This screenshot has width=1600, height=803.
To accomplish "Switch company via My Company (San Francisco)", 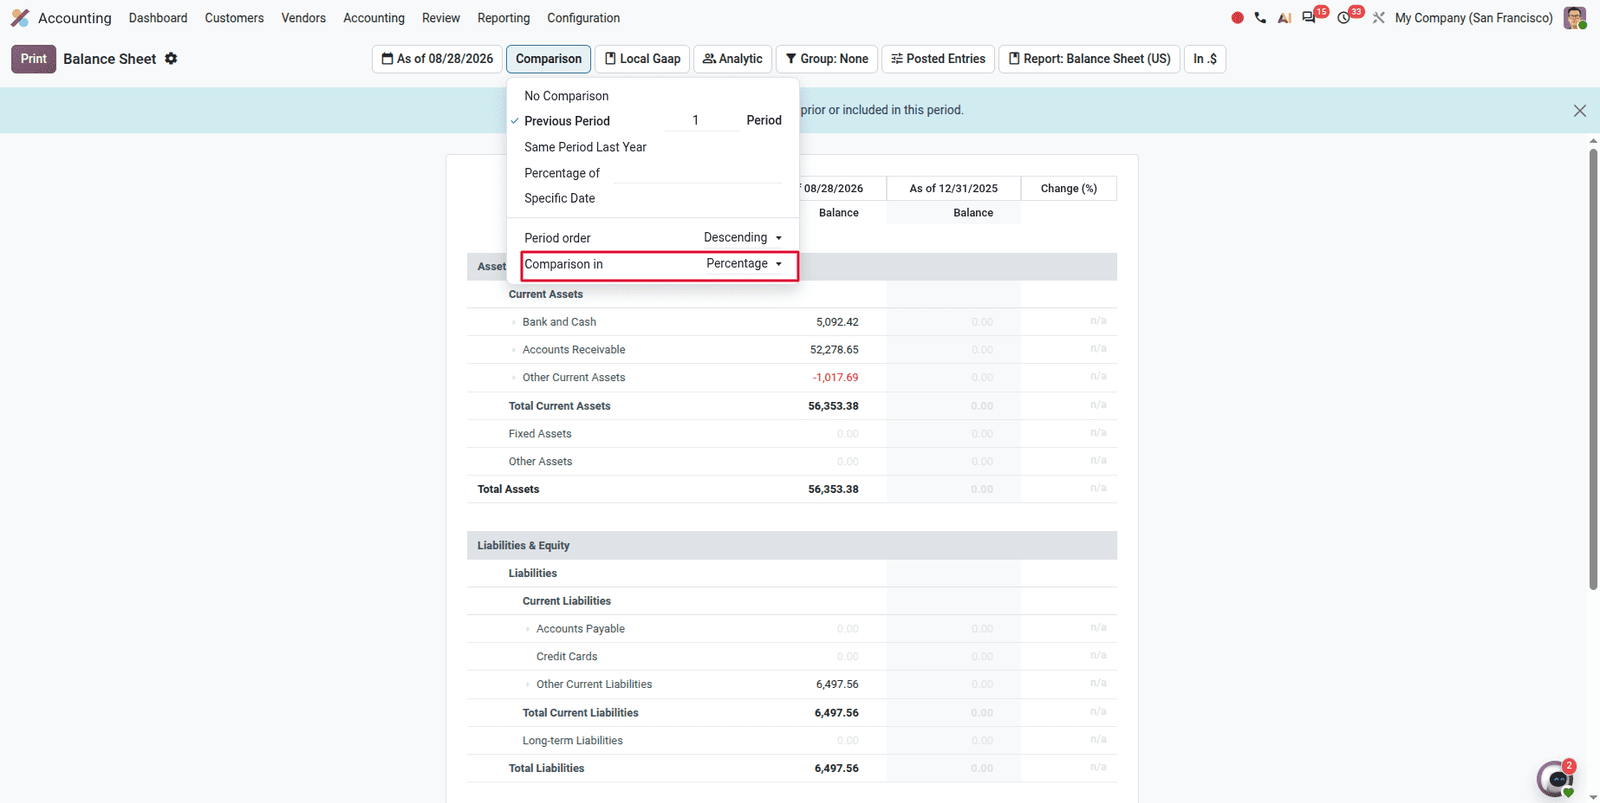I will click(x=1473, y=18).
